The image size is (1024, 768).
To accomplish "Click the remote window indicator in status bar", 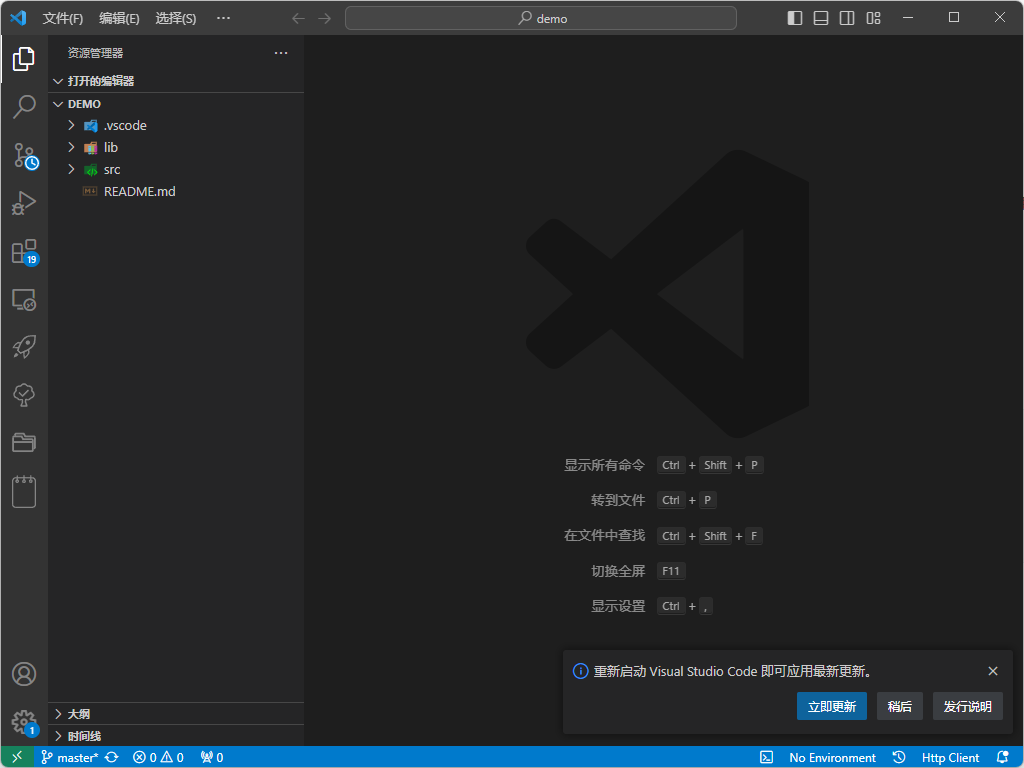I will (17, 758).
